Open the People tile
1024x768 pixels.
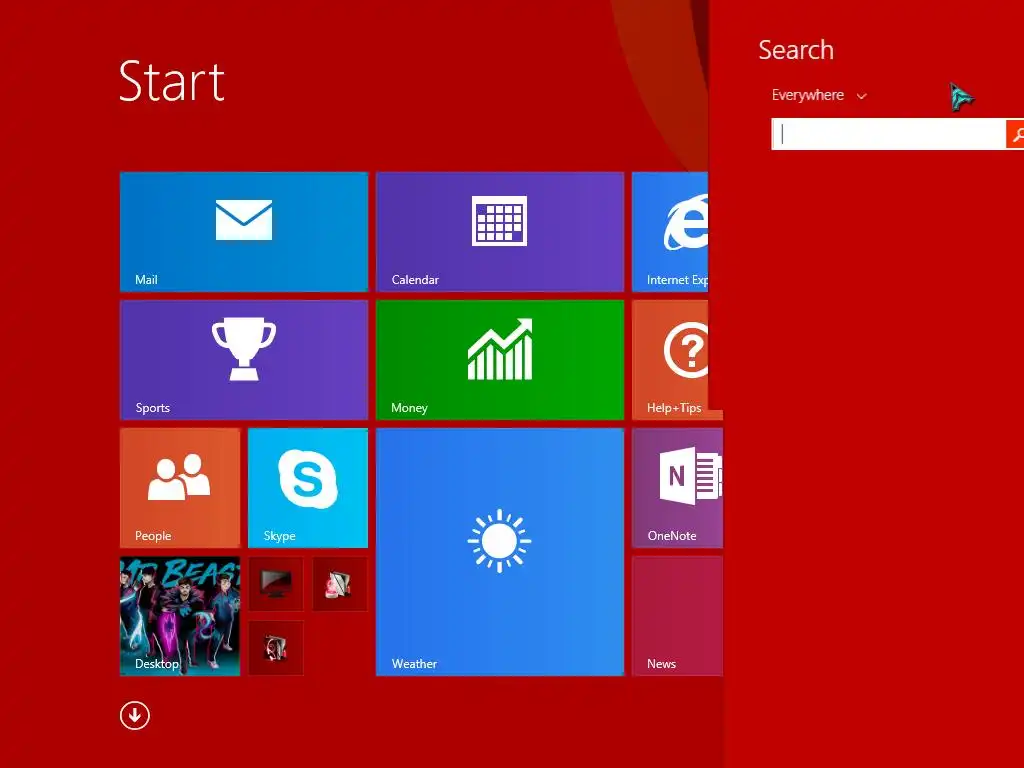click(180, 488)
